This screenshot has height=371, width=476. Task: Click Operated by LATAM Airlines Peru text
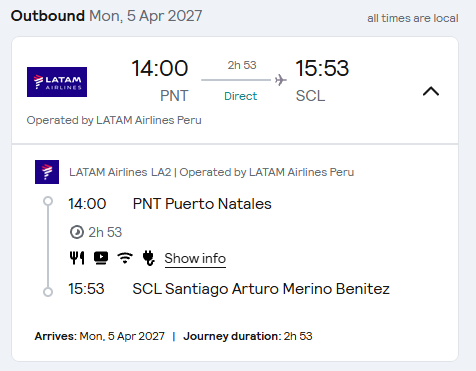(x=114, y=120)
